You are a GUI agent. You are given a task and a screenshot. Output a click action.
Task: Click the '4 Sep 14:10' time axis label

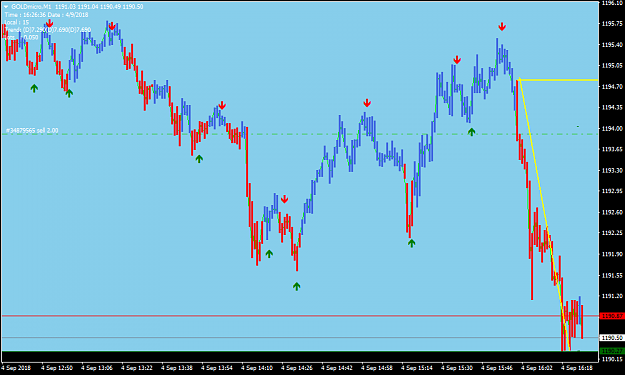tap(257, 367)
